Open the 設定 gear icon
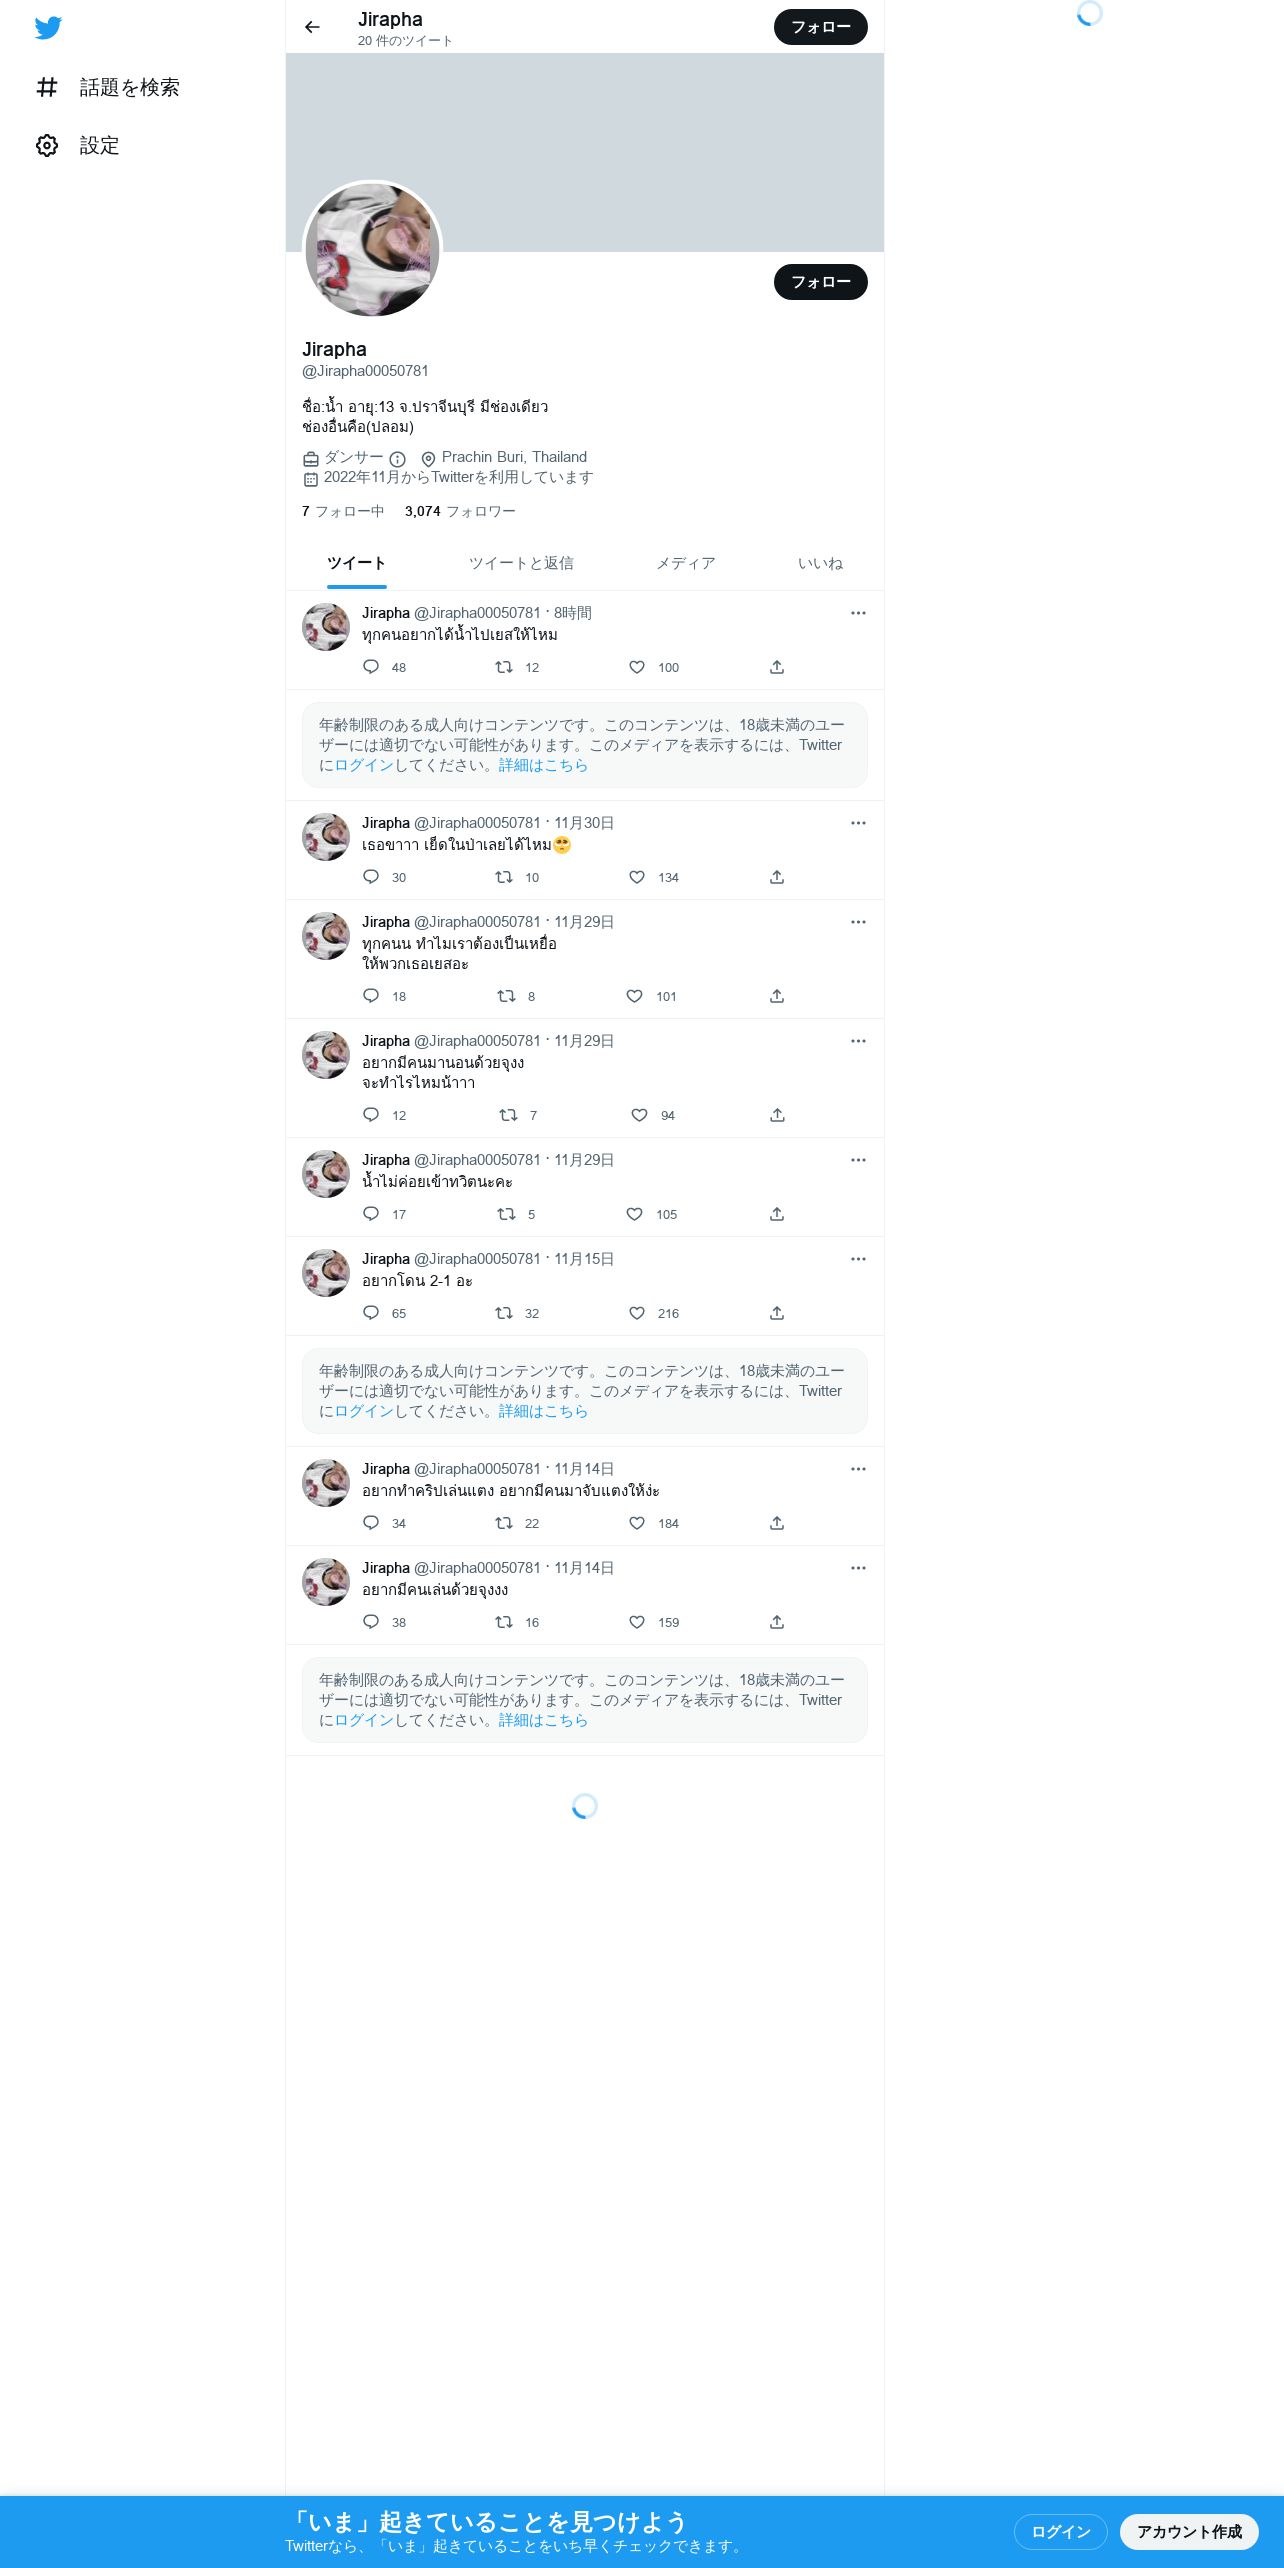The height and width of the screenshot is (2568, 1284). click(x=47, y=145)
